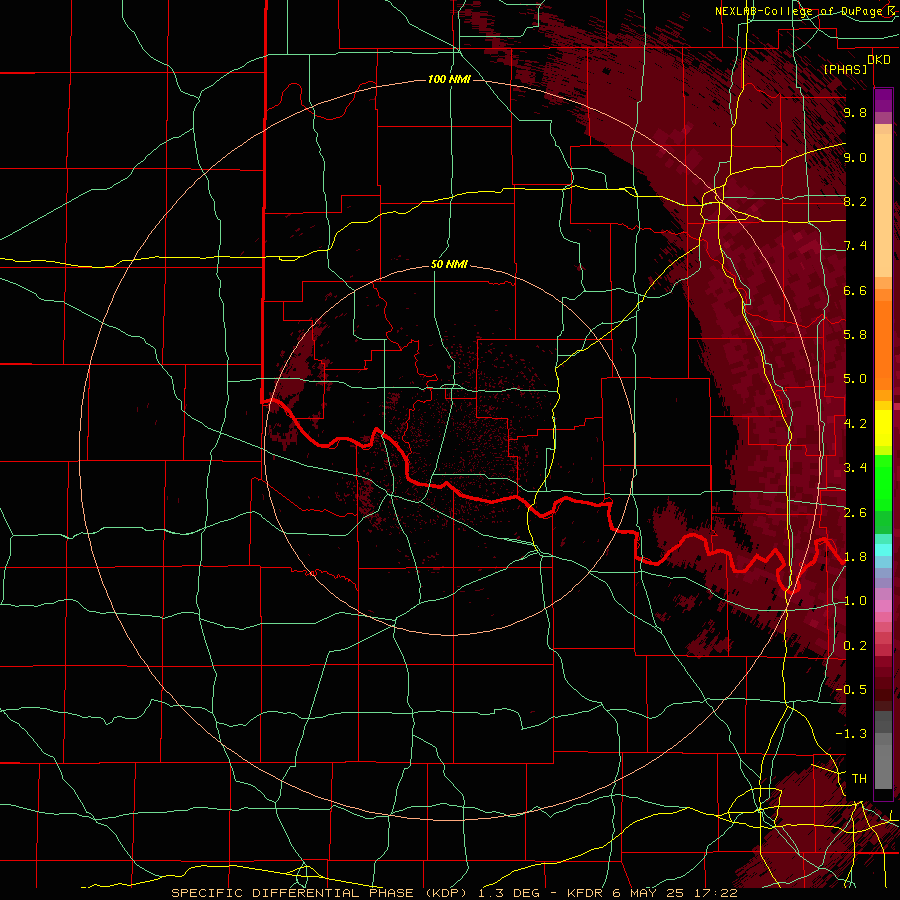Viewport: 900px width, 900px height.
Task: Click the "KFDR" radar site identifier
Action: [x=584, y=893]
